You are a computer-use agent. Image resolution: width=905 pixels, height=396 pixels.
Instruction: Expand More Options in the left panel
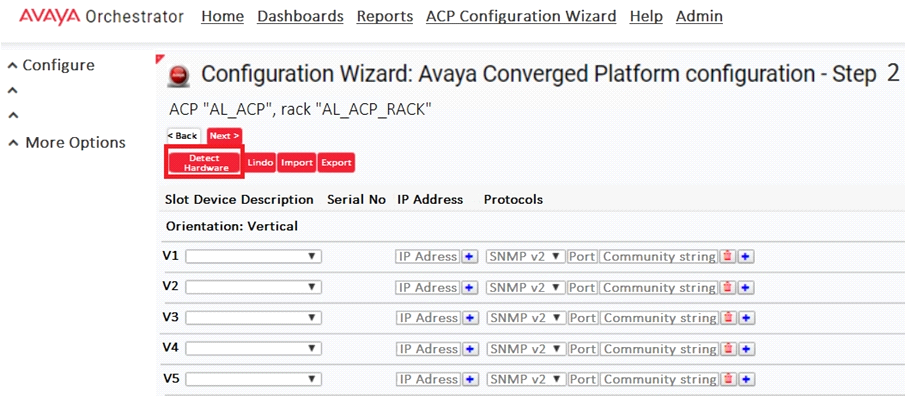[66, 143]
